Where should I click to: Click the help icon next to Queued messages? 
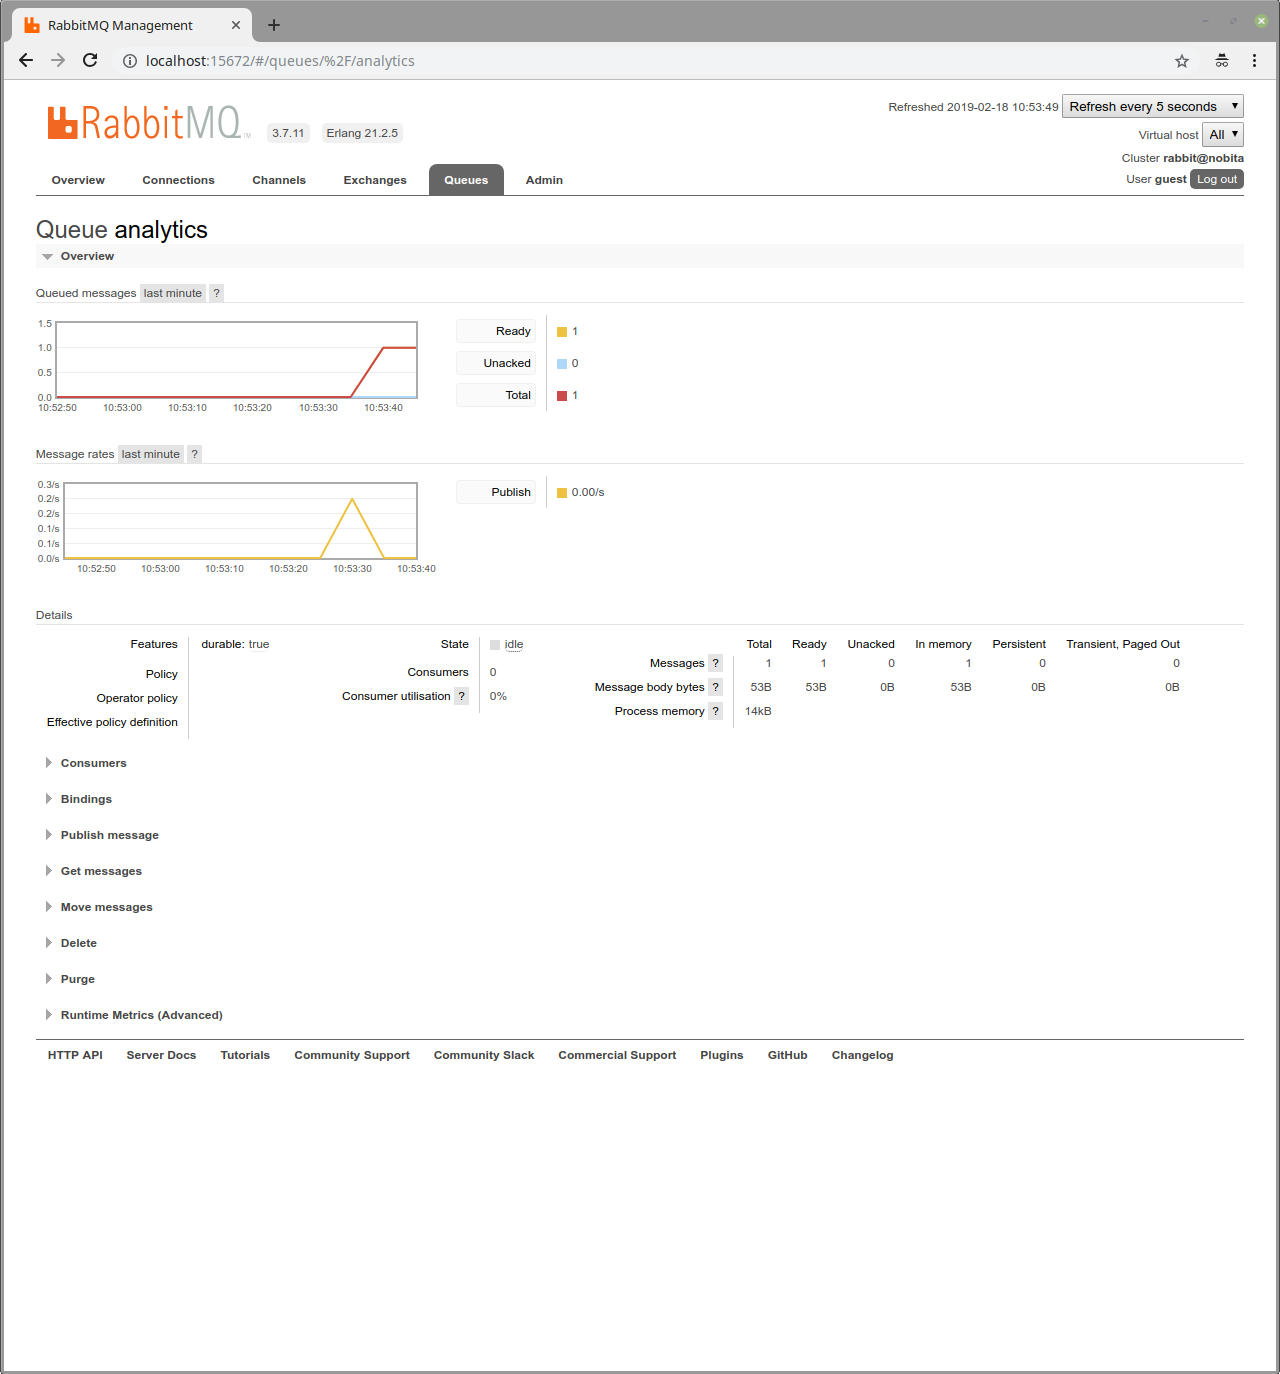(216, 293)
